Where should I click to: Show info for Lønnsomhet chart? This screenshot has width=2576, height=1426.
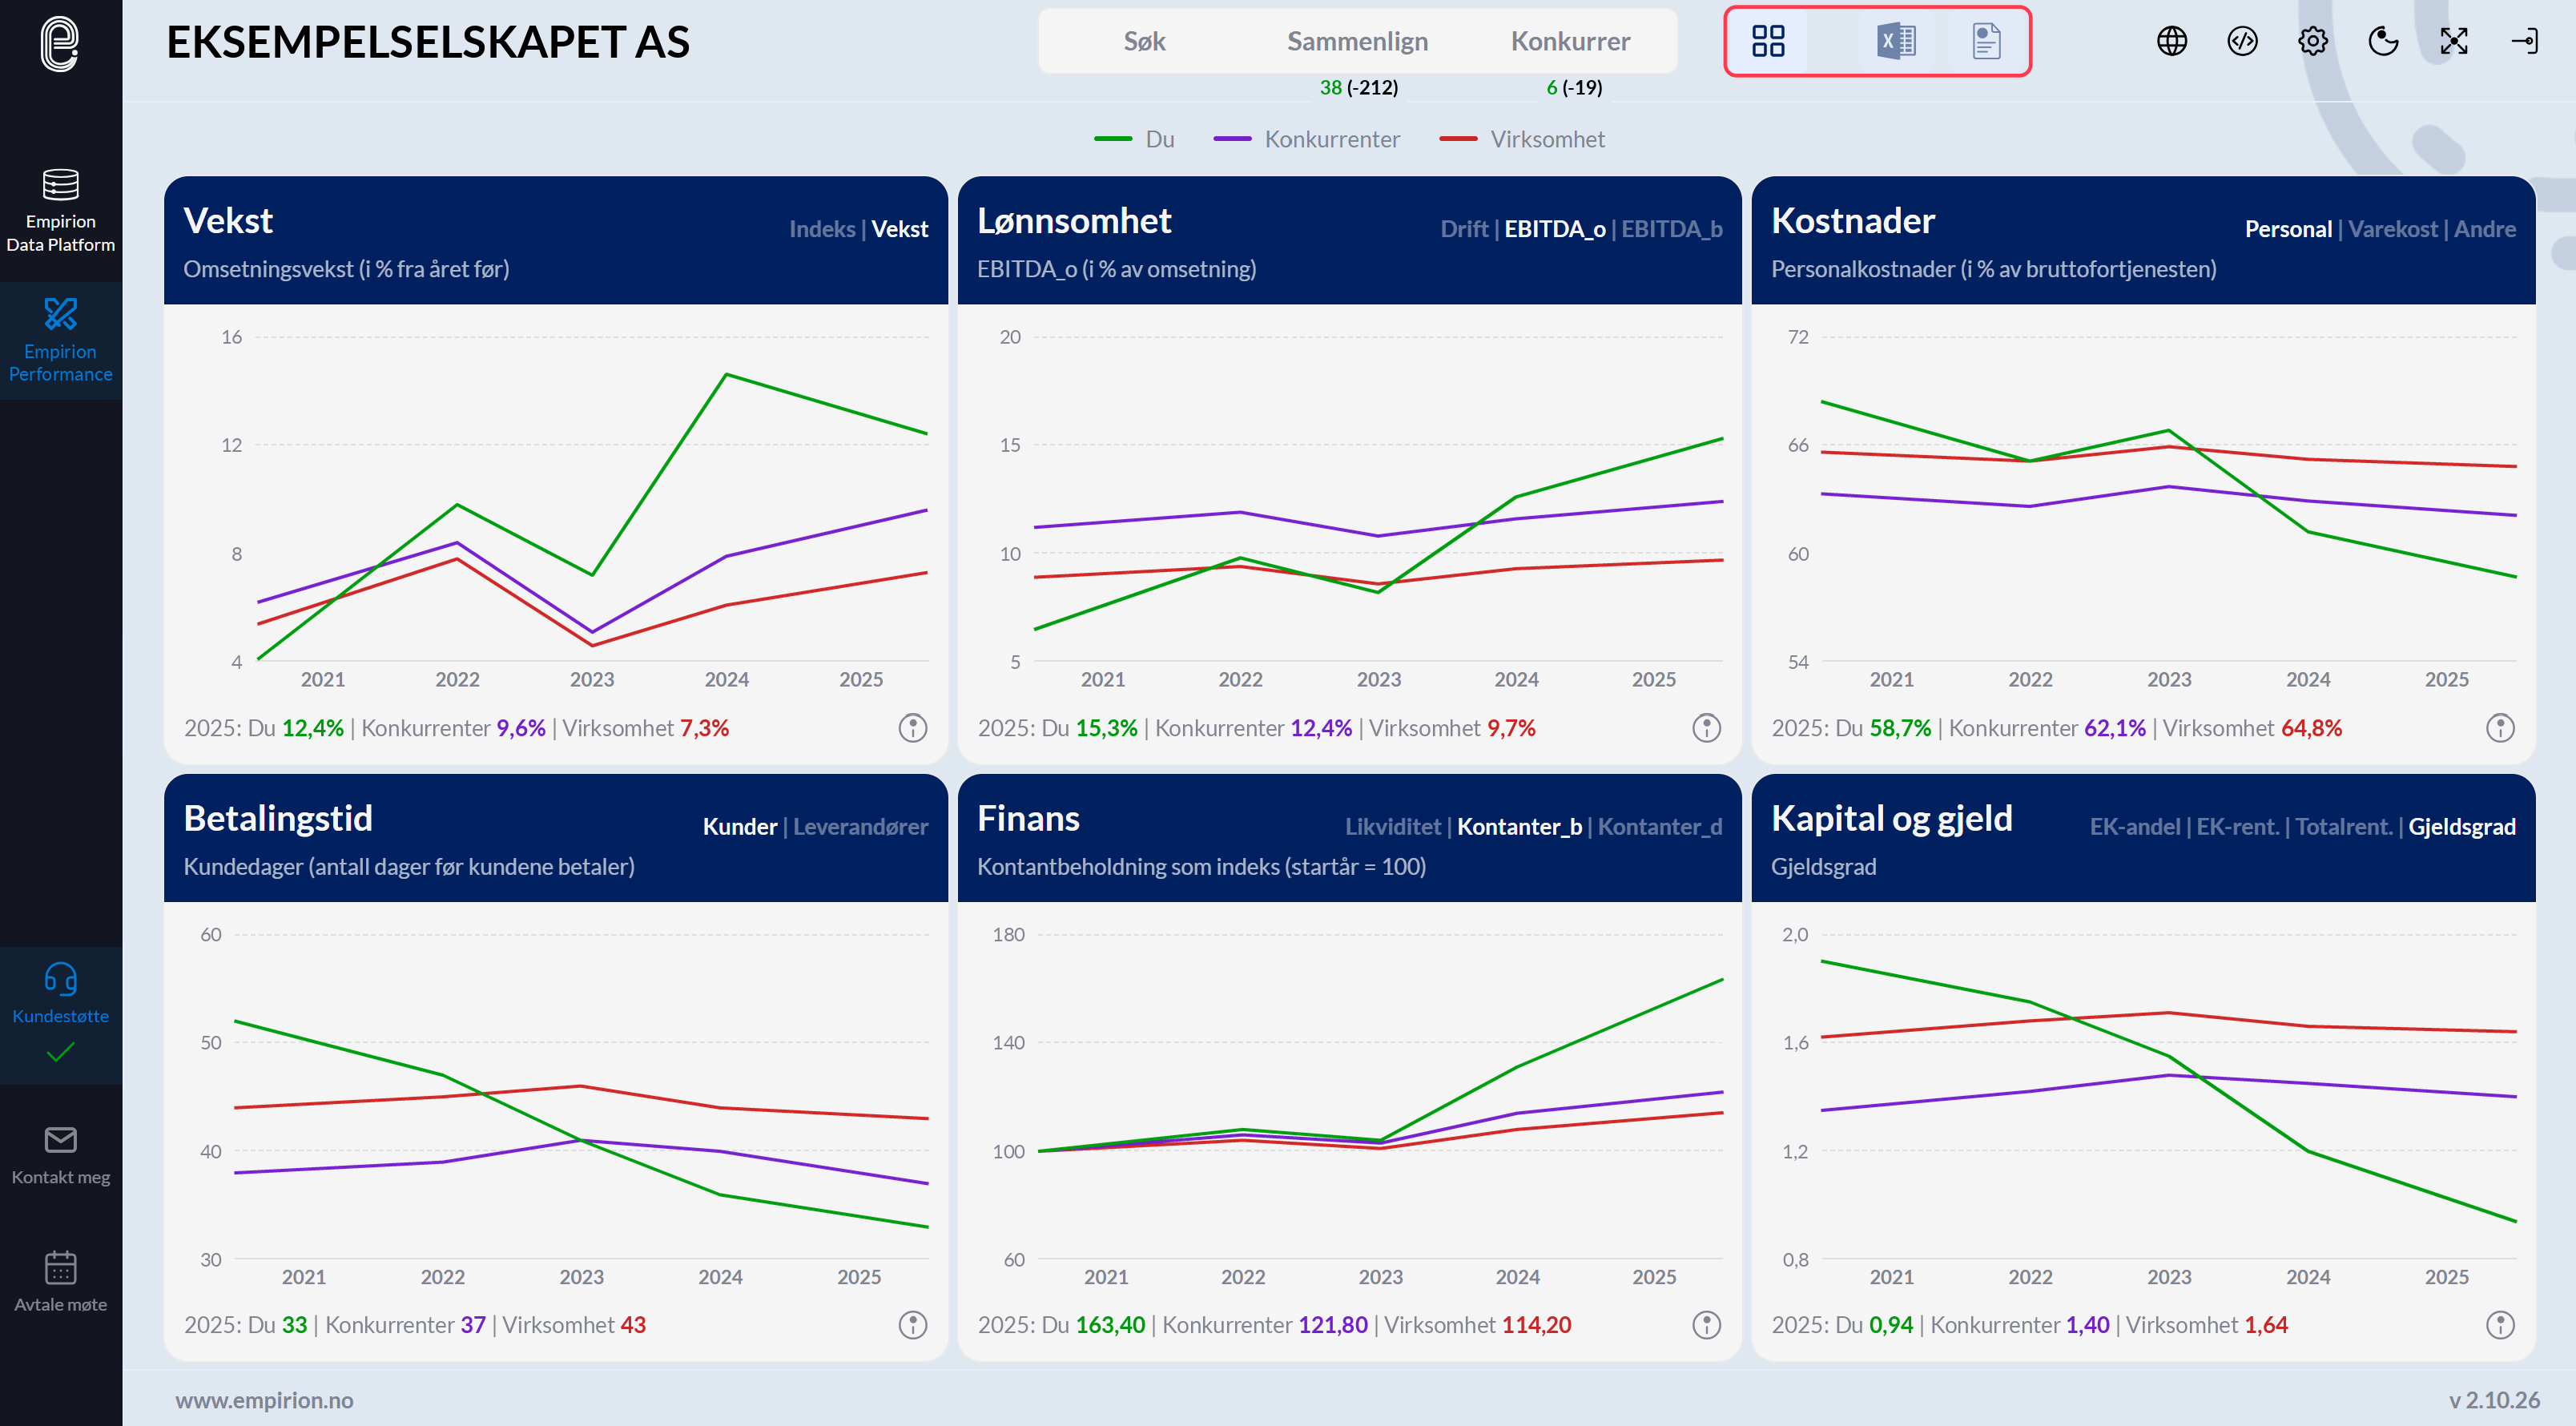tap(1706, 728)
